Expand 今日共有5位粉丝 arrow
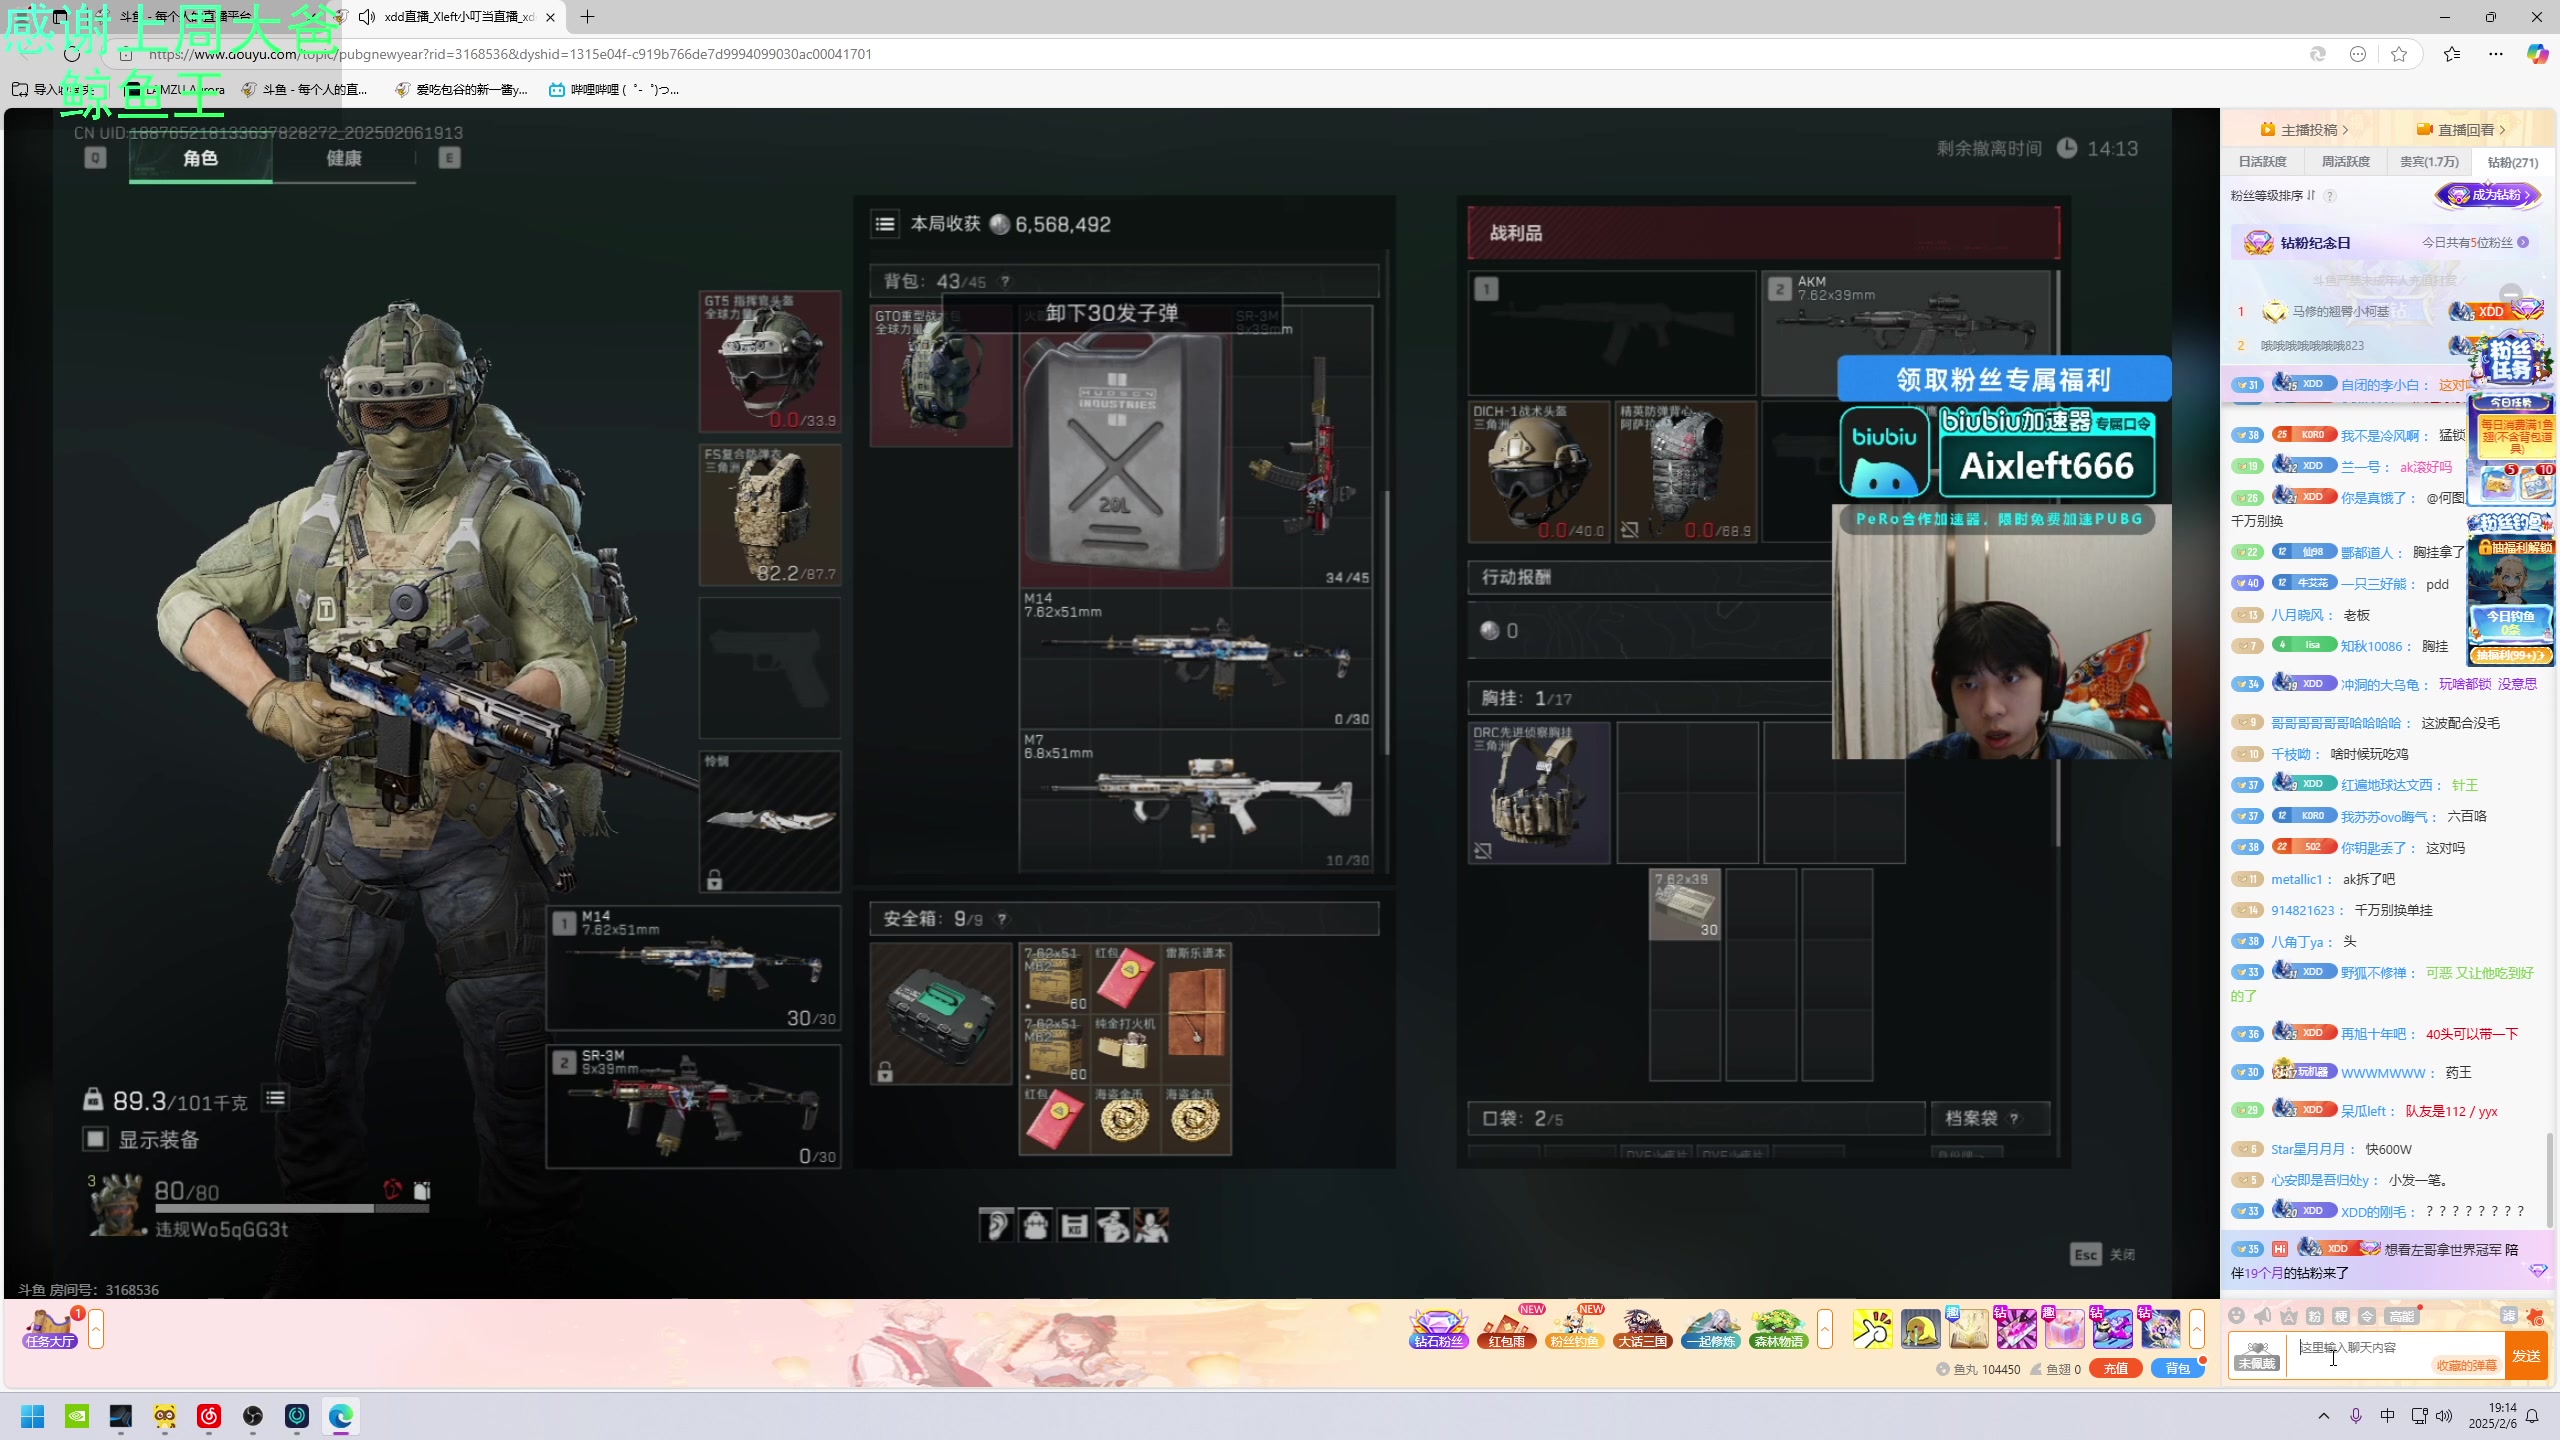 tap(2523, 243)
